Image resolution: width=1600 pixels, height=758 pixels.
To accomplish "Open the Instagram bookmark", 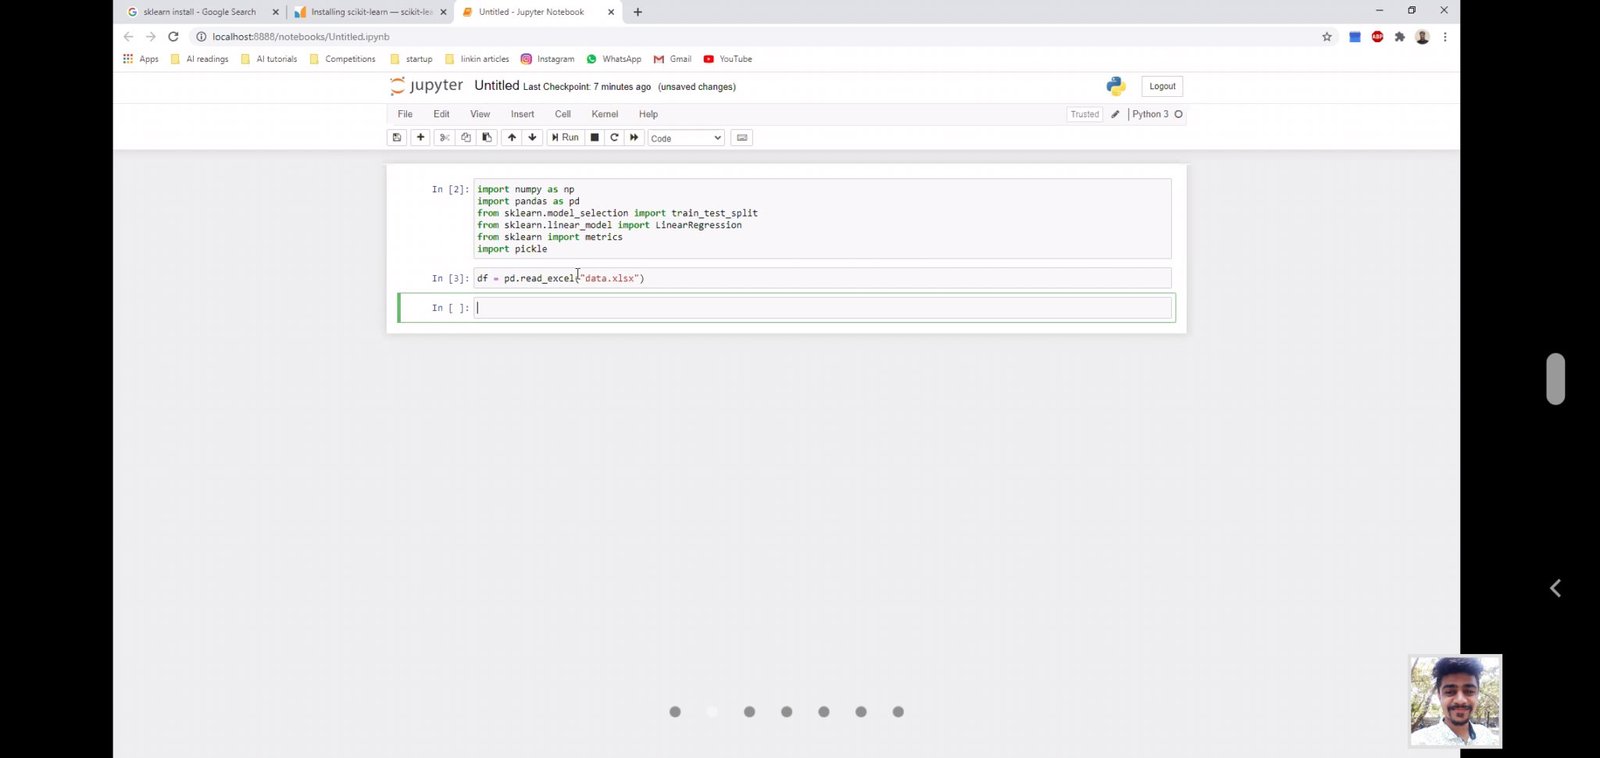I will point(547,59).
